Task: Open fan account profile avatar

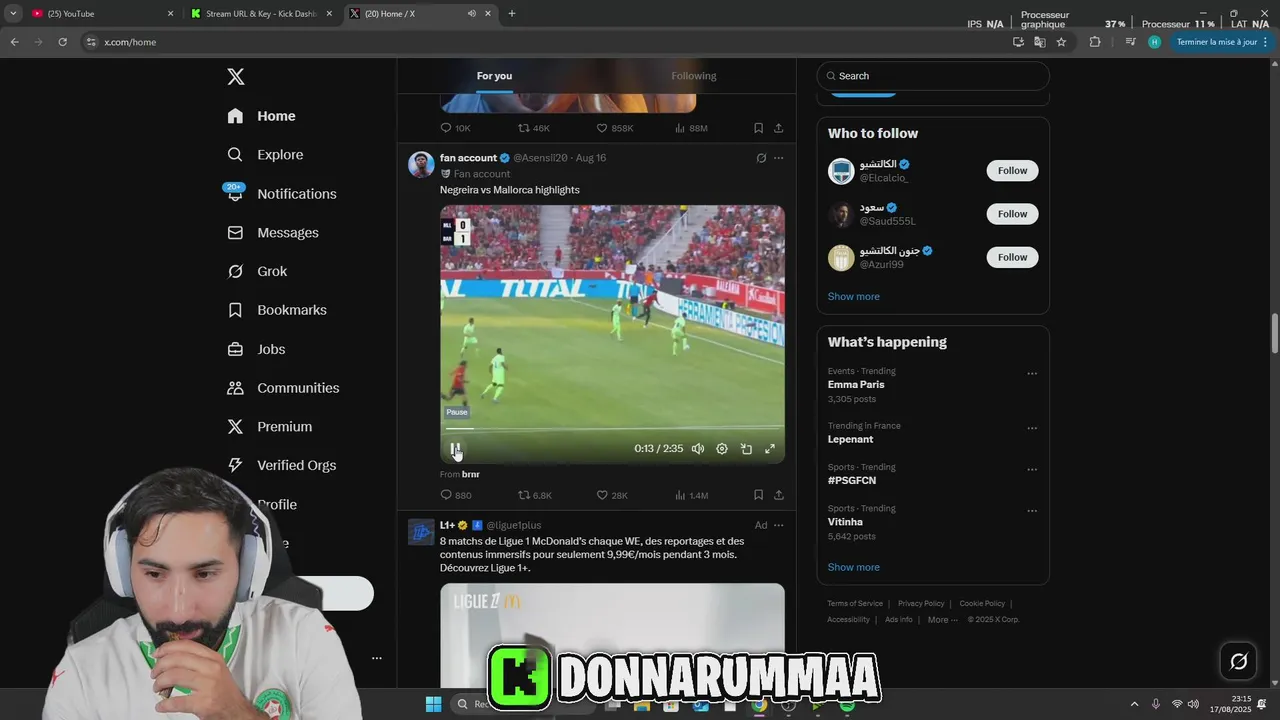Action: click(x=421, y=165)
